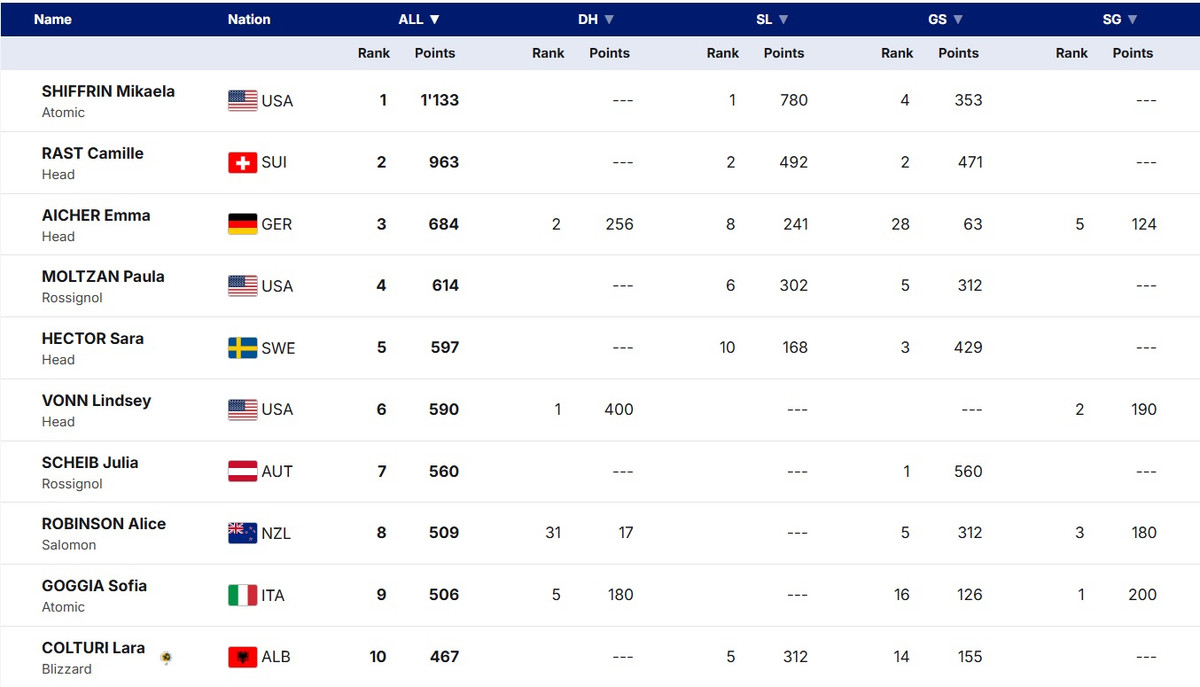Click the Albanian flag for Colturi
Viewport: 1200px width, 687px height.
pos(243,657)
